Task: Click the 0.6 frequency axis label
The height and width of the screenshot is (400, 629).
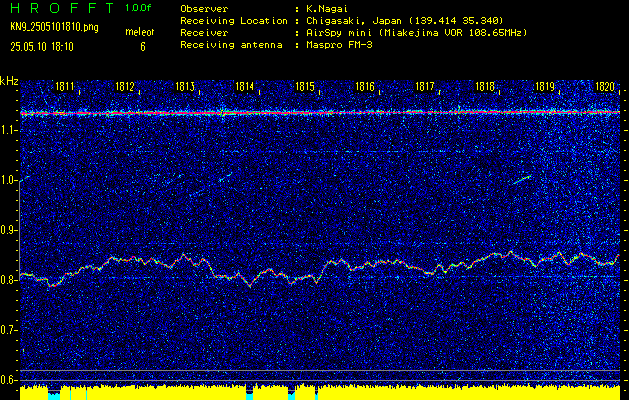Action: coord(9,380)
